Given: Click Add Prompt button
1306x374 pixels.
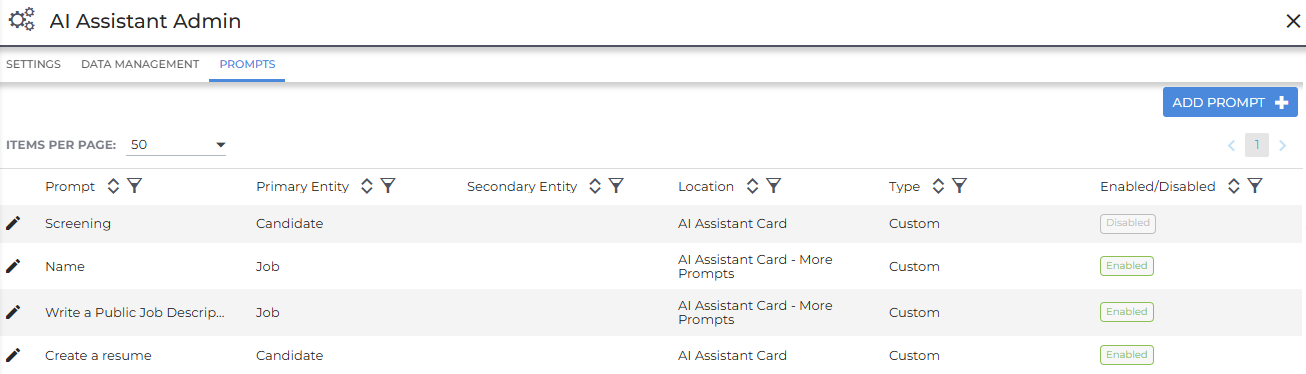Looking at the screenshot, I should pos(1230,102).
